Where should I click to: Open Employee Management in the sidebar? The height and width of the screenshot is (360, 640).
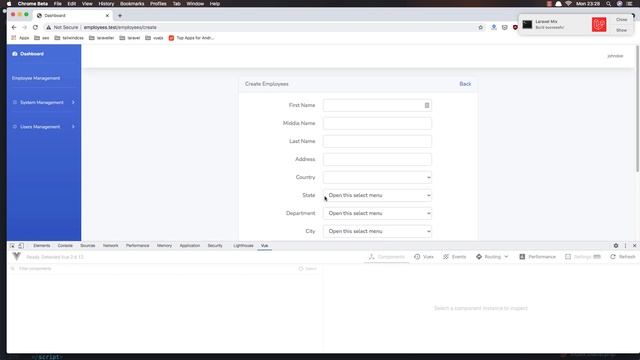point(36,78)
